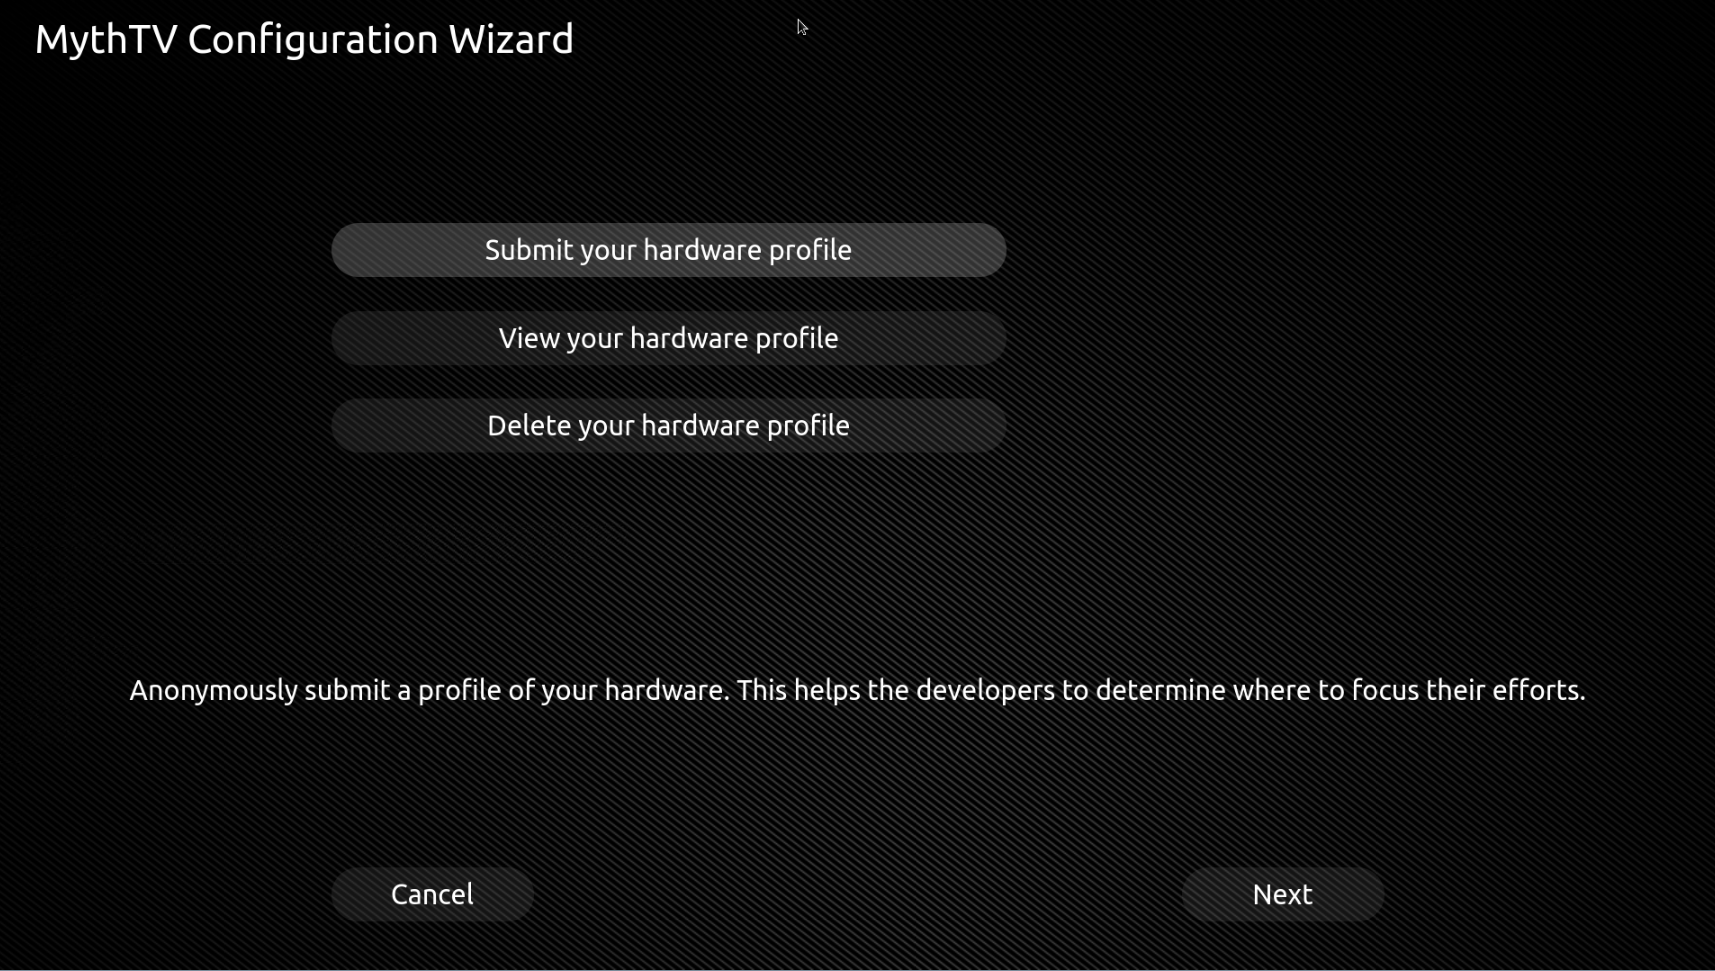Choose the Delete profile menu entry
The width and height of the screenshot is (1715, 971).
coord(668,426)
